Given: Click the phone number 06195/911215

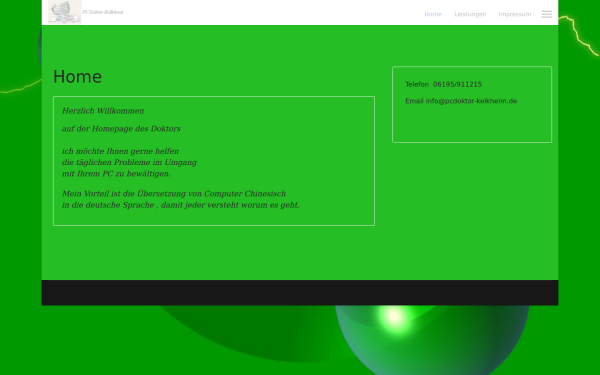Looking at the screenshot, I should click(457, 84).
